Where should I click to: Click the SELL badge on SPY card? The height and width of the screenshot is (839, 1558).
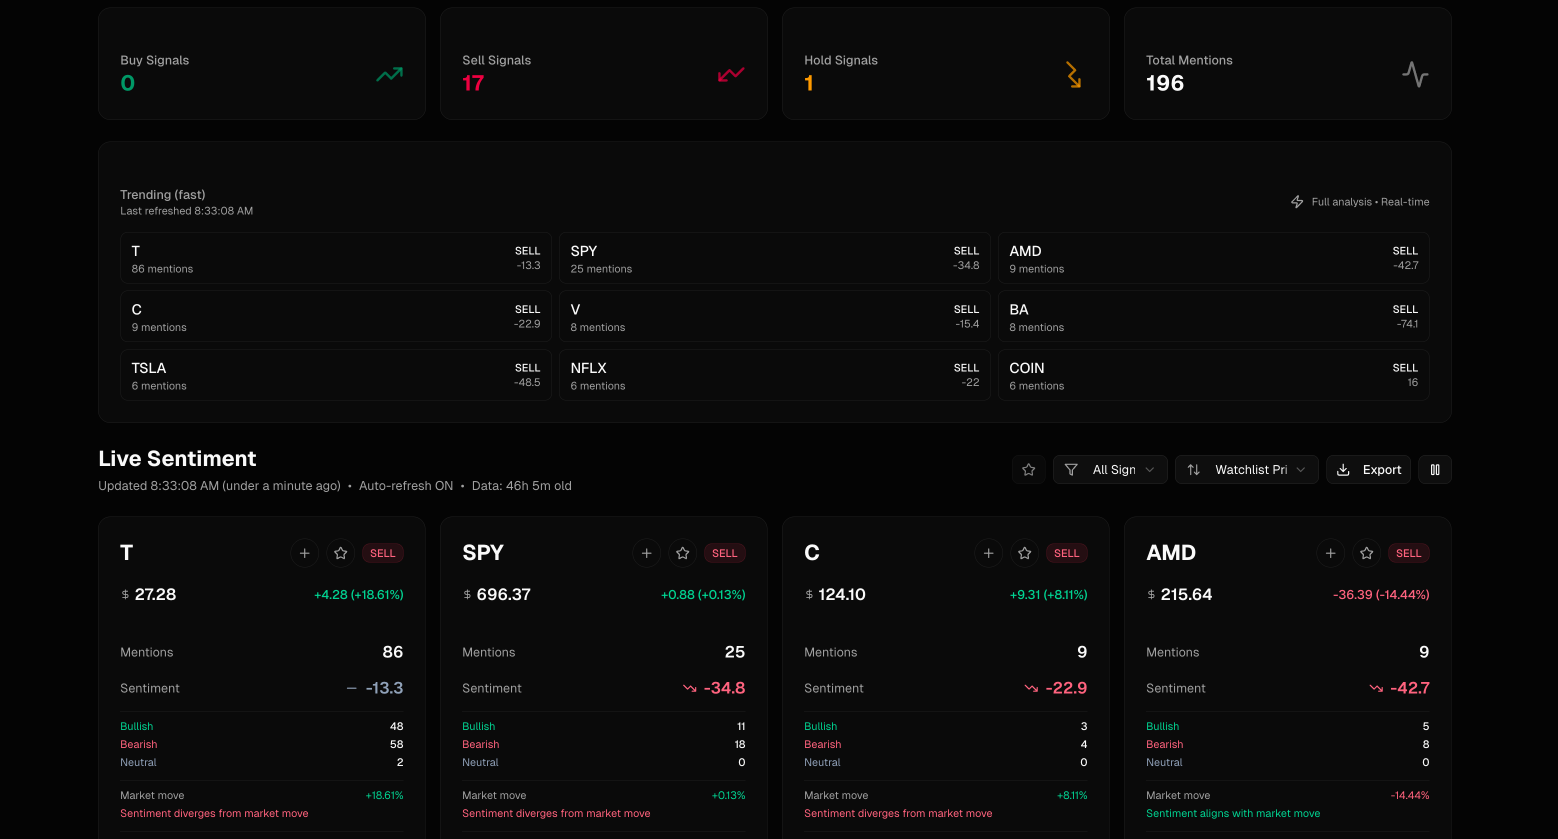tap(725, 553)
